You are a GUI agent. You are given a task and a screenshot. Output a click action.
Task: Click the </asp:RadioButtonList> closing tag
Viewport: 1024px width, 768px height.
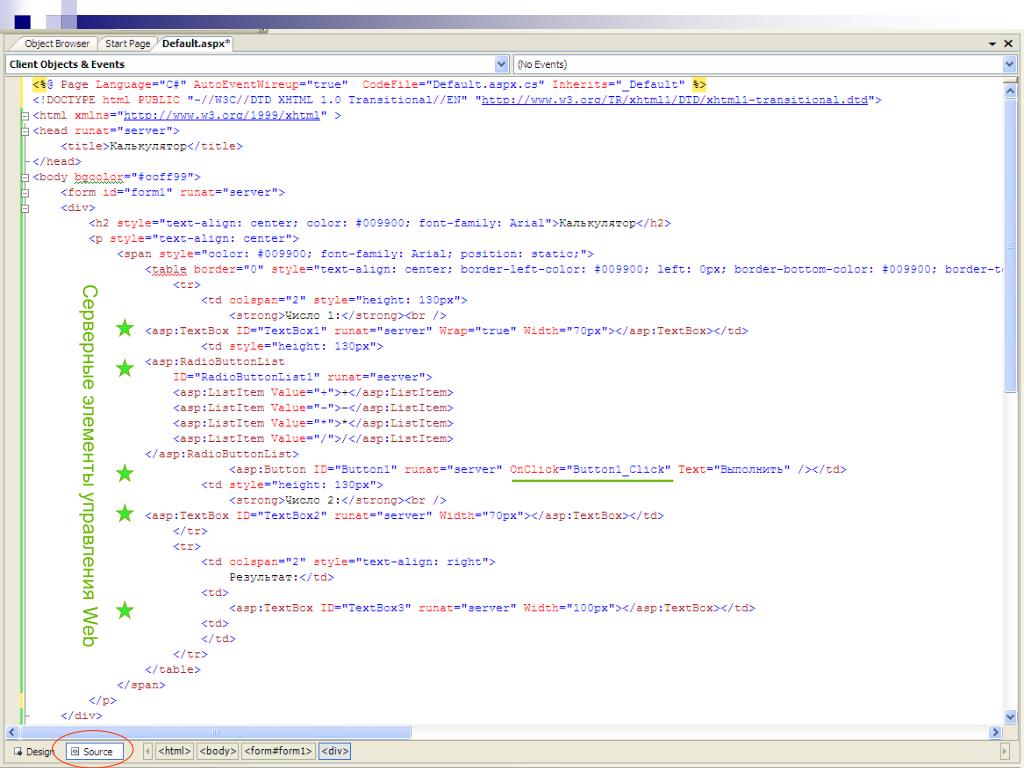point(222,454)
